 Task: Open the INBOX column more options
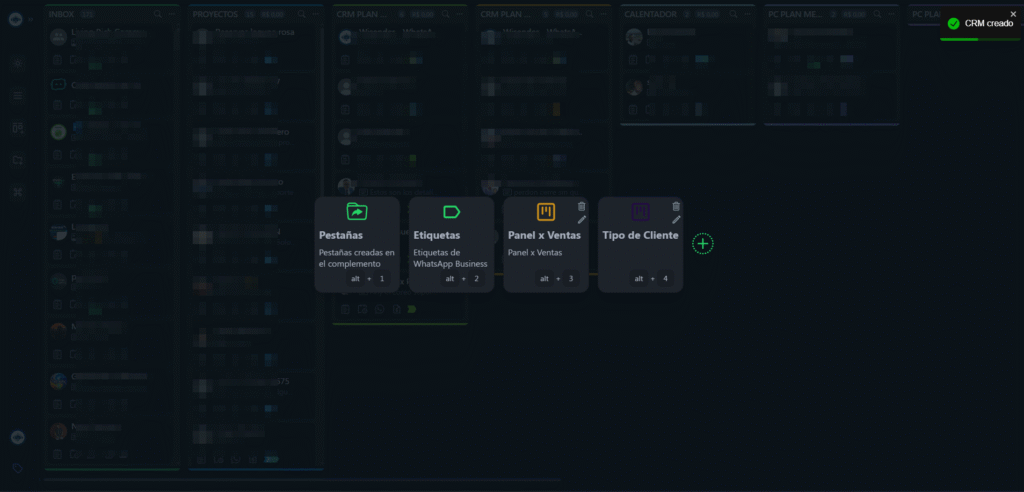[x=172, y=15]
